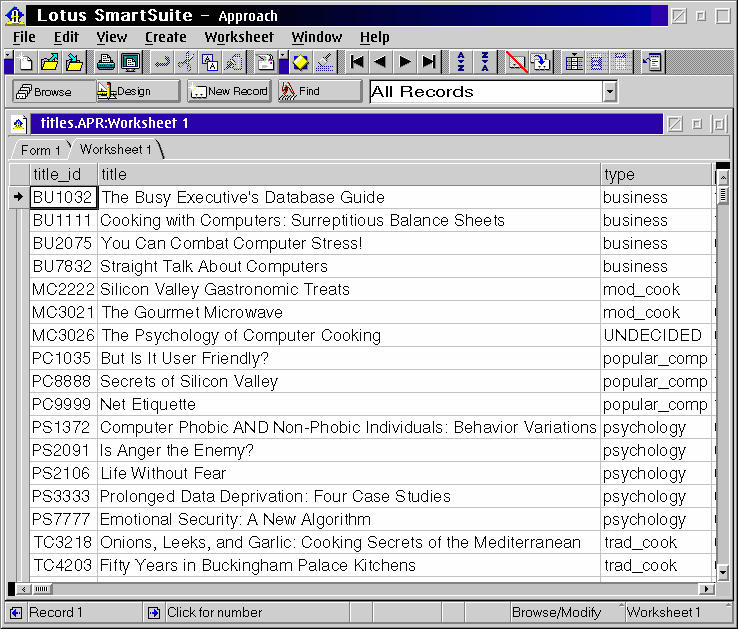Click status bar next record arrow icon
The height and width of the screenshot is (629, 738).
pyautogui.click(x=153, y=613)
